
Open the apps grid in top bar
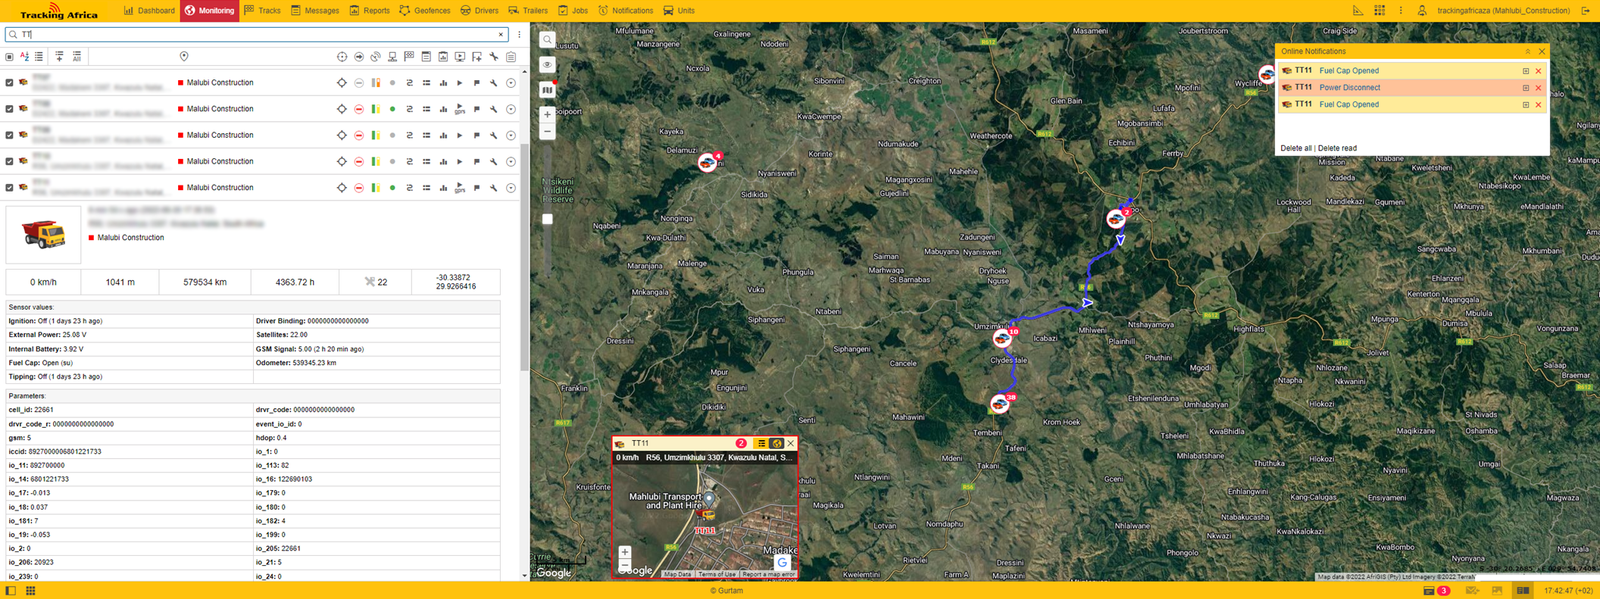click(1379, 10)
